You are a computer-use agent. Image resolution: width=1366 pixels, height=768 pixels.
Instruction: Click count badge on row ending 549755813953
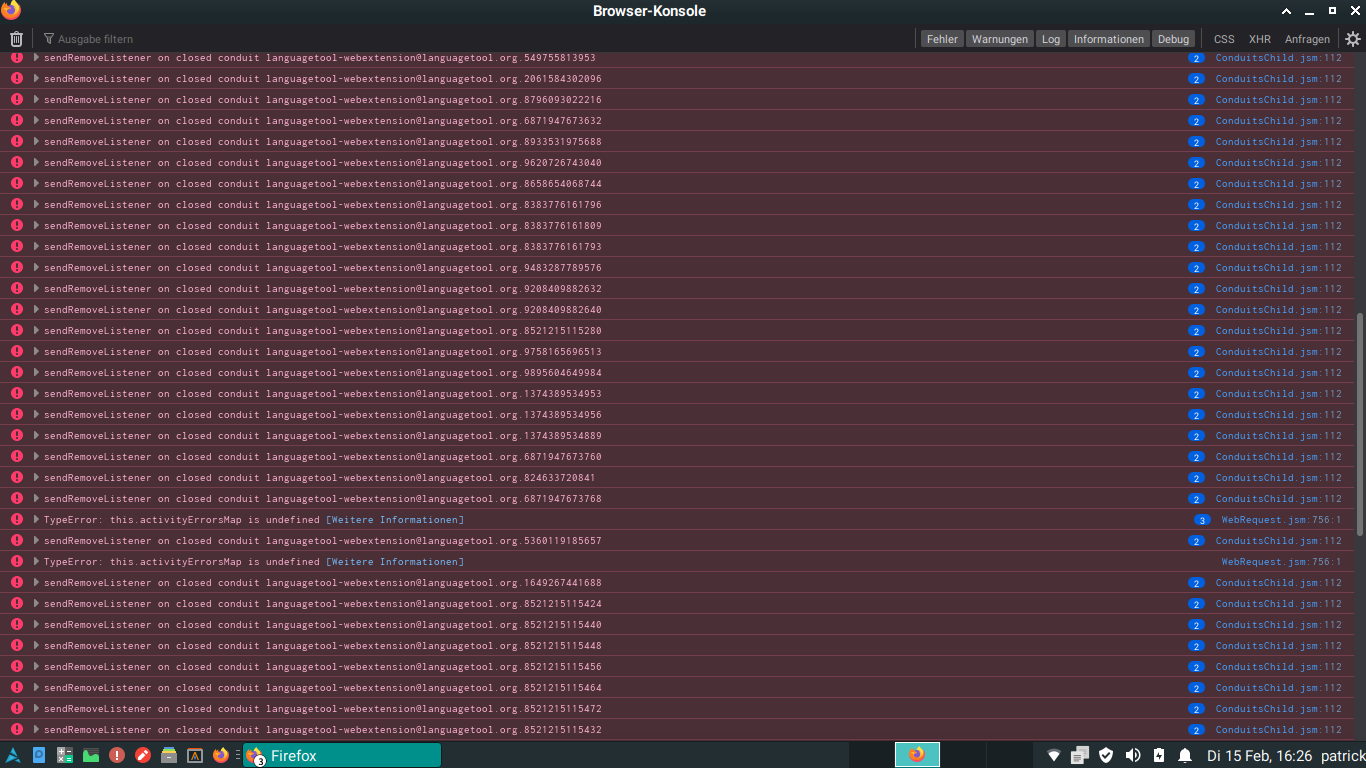1196,58
